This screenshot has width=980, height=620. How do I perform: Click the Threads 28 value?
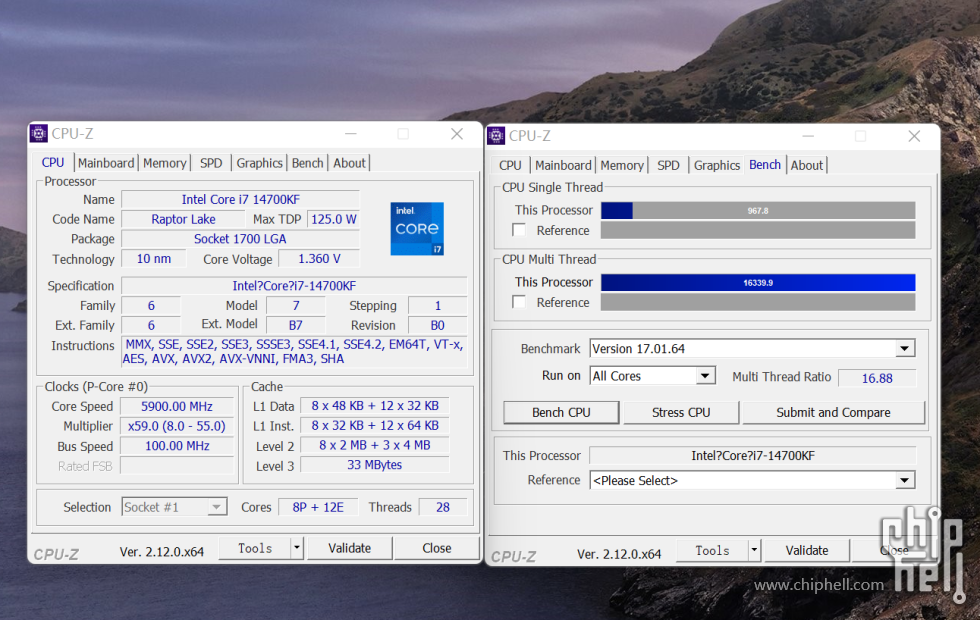point(443,507)
